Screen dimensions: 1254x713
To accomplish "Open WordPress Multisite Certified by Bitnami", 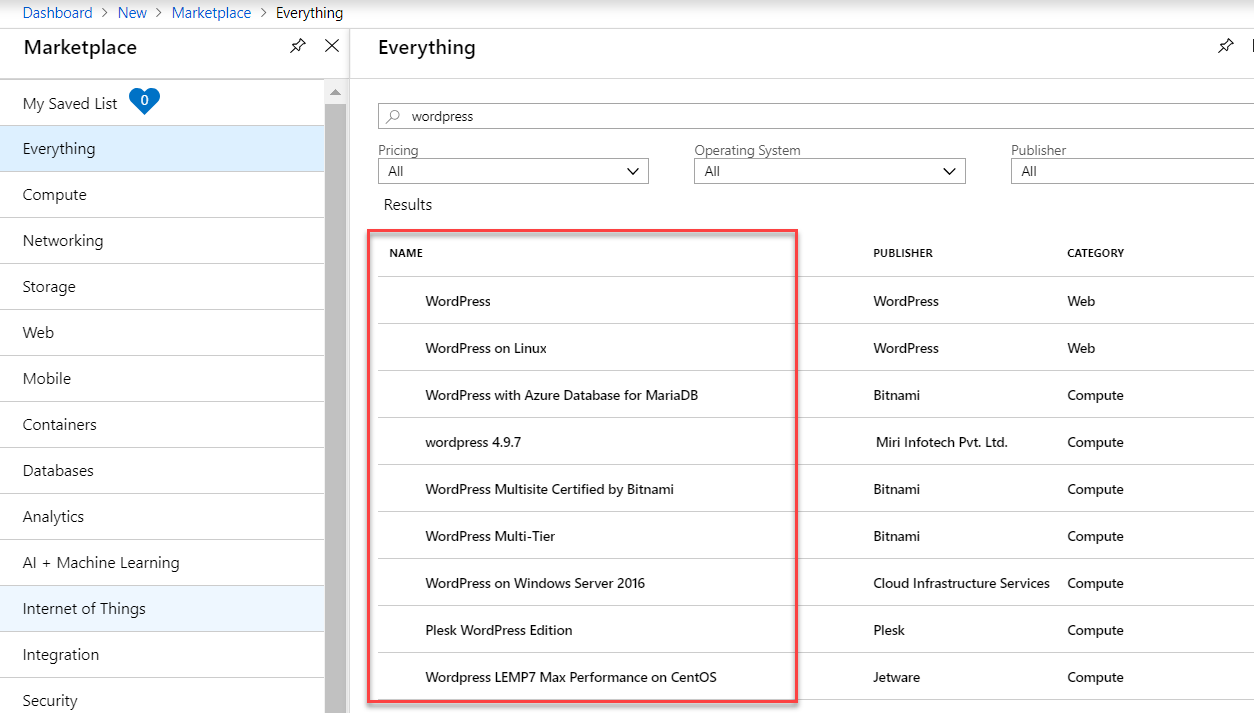I will tap(550, 489).
